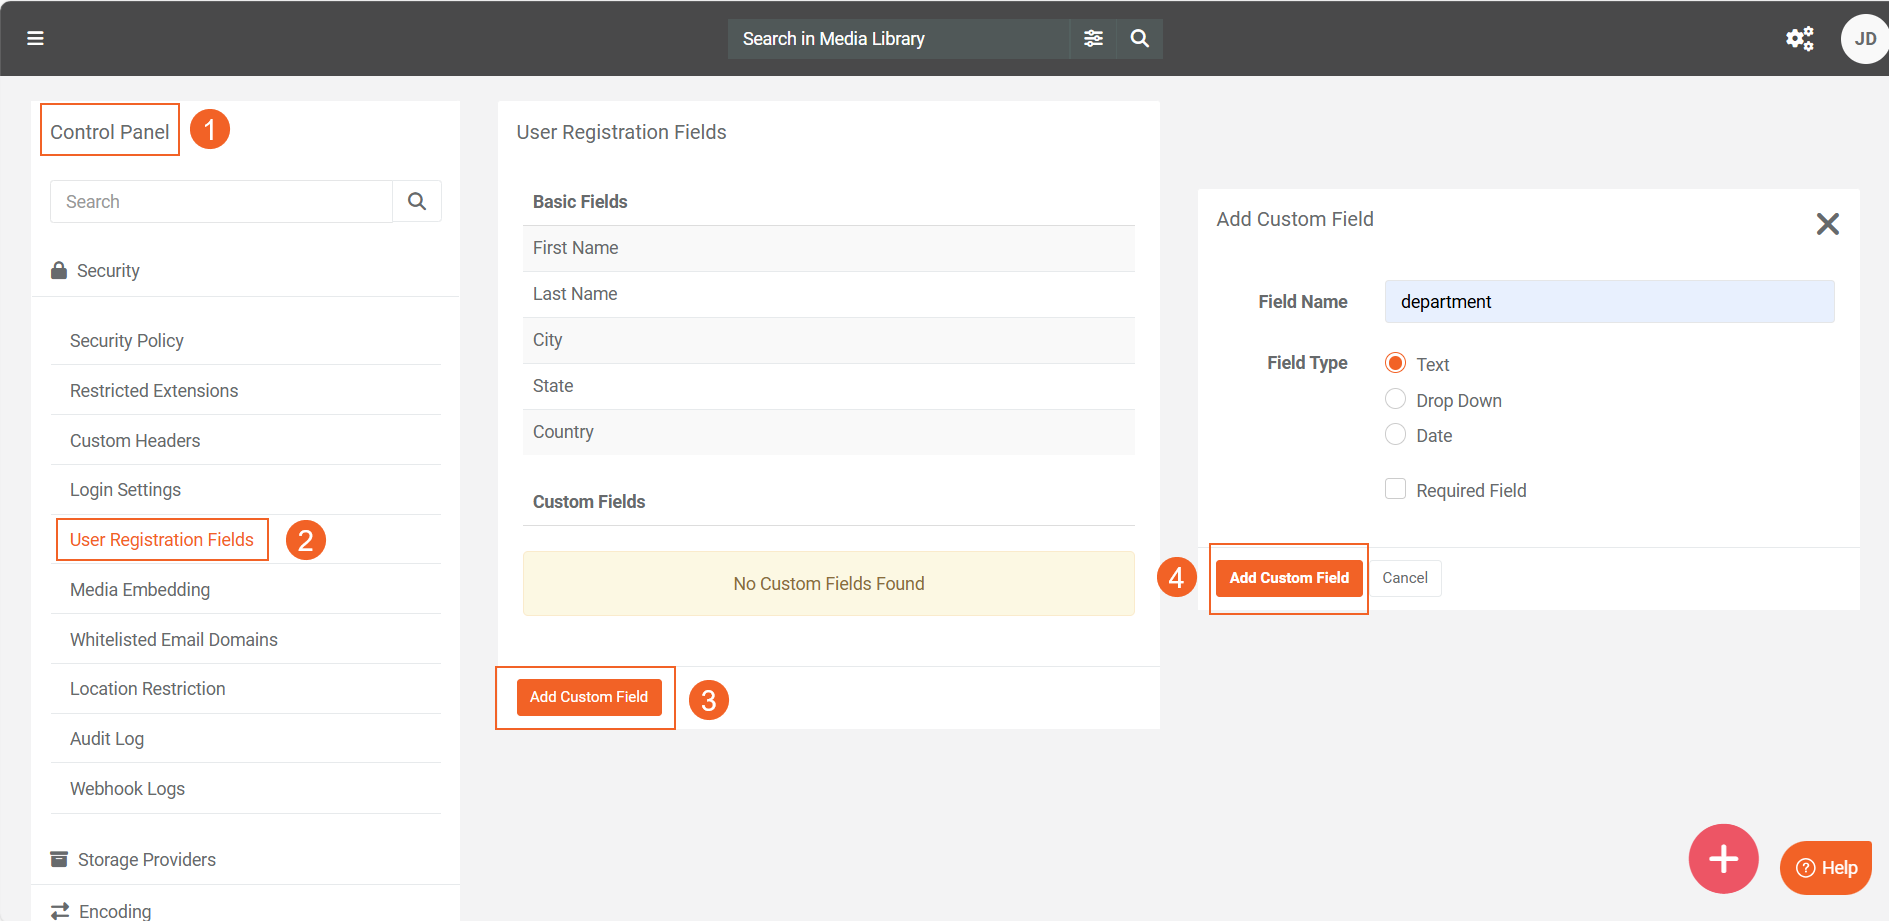
Task: Go to Audit Log menu item
Action: click(x=107, y=739)
